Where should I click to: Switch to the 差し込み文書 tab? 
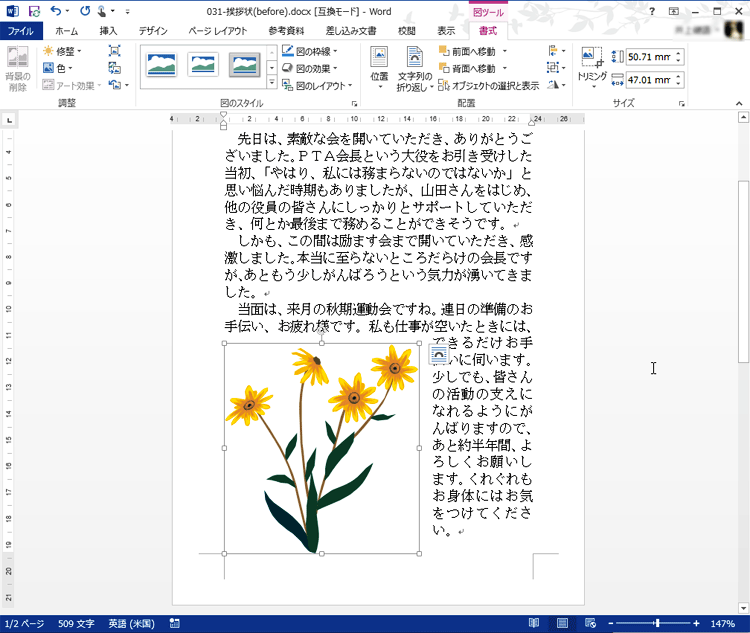pos(351,31)
